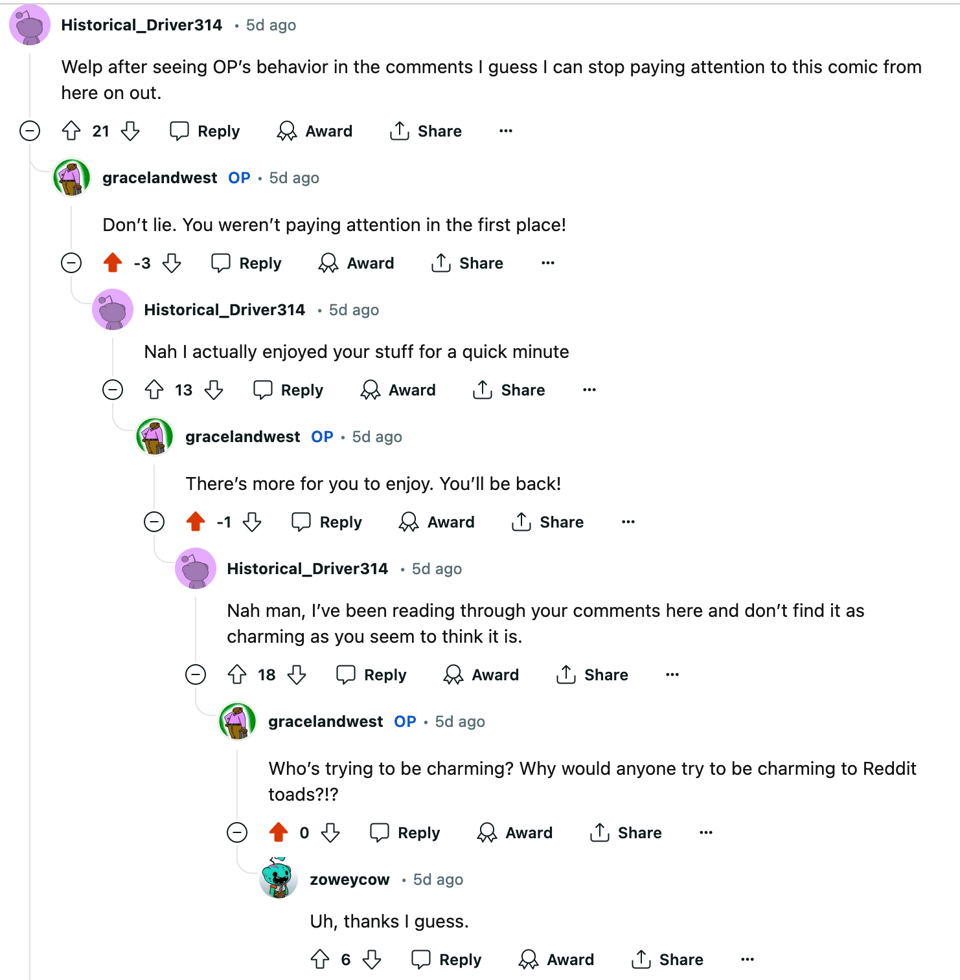This screenshot has height=980, width=960.
Task: Collapse the 'Nah man' comment thread
Action: pos(196,675)
